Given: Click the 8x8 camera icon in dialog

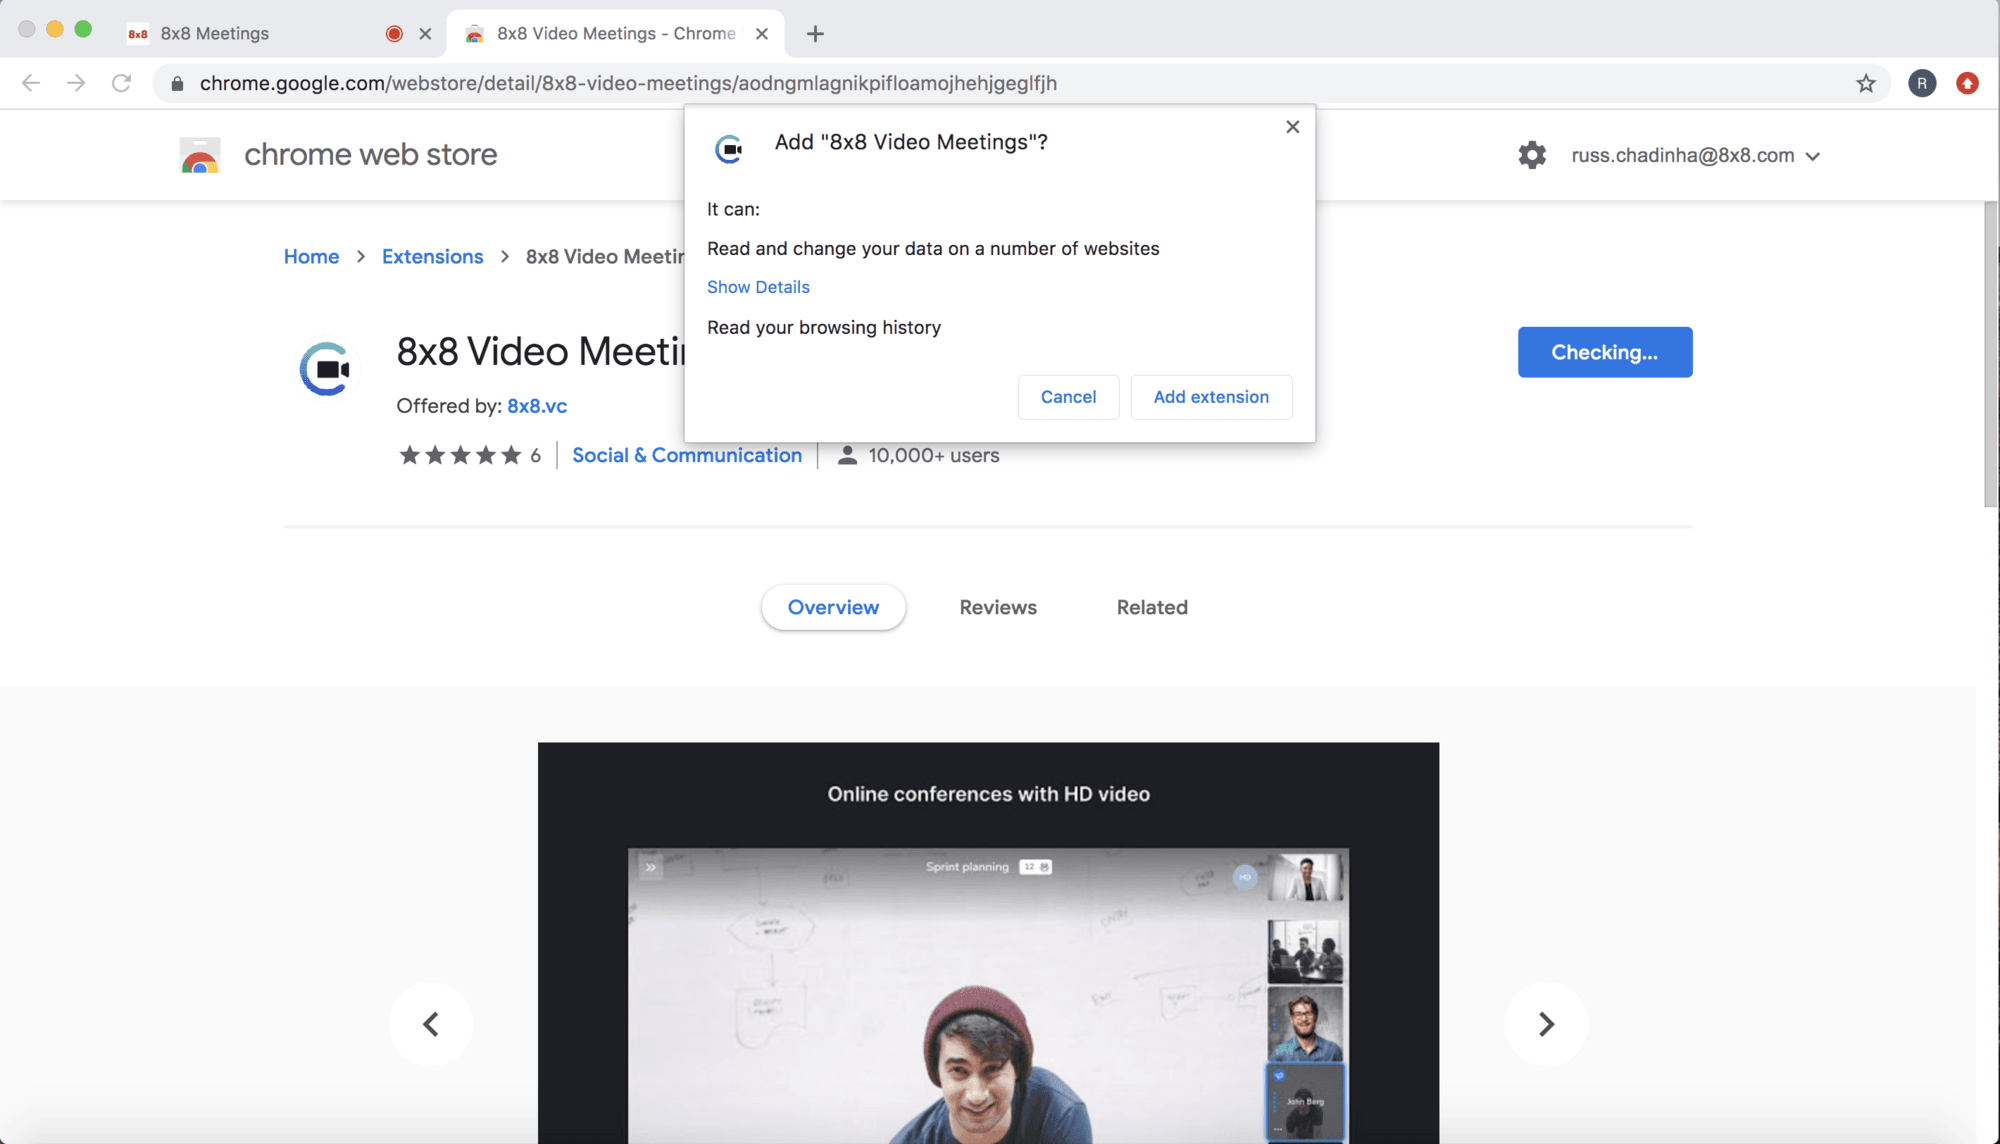Looking at the screenshot, I should click(730, 149).
